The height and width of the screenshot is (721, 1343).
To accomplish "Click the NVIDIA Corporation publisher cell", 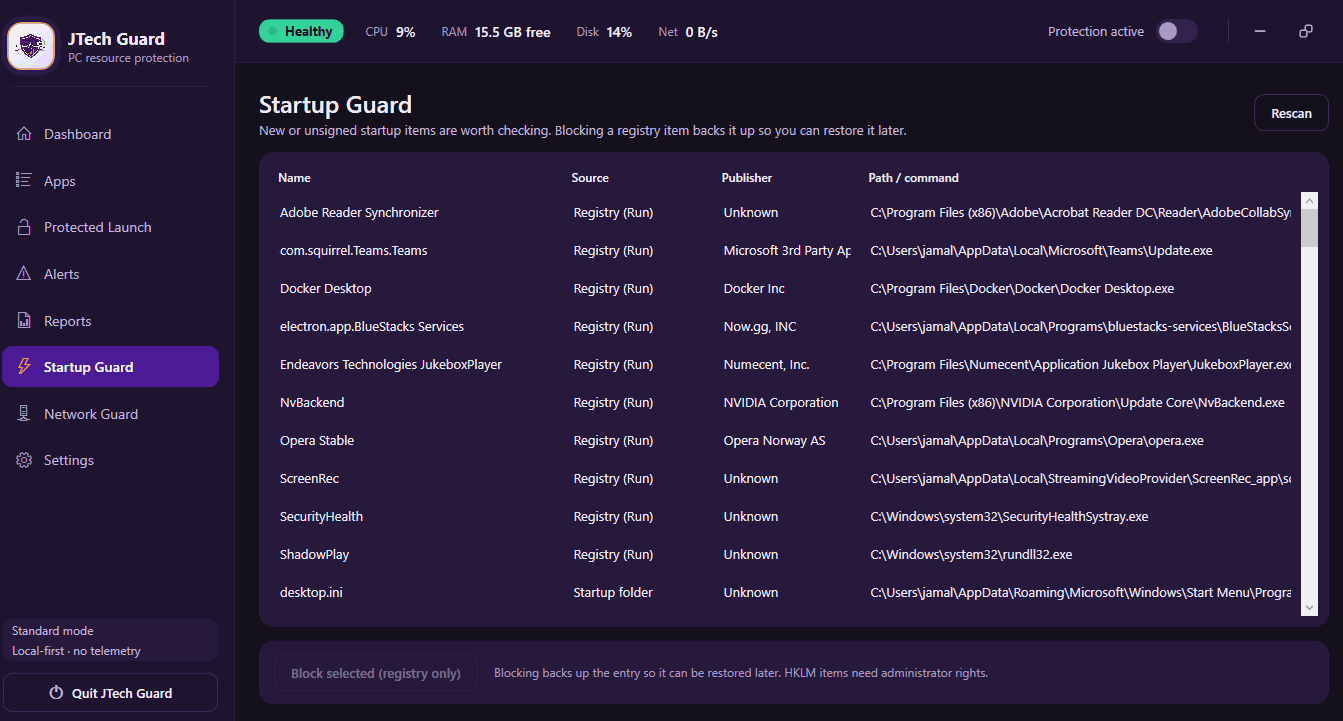I will pyautogui.click(x=781, y=403).
